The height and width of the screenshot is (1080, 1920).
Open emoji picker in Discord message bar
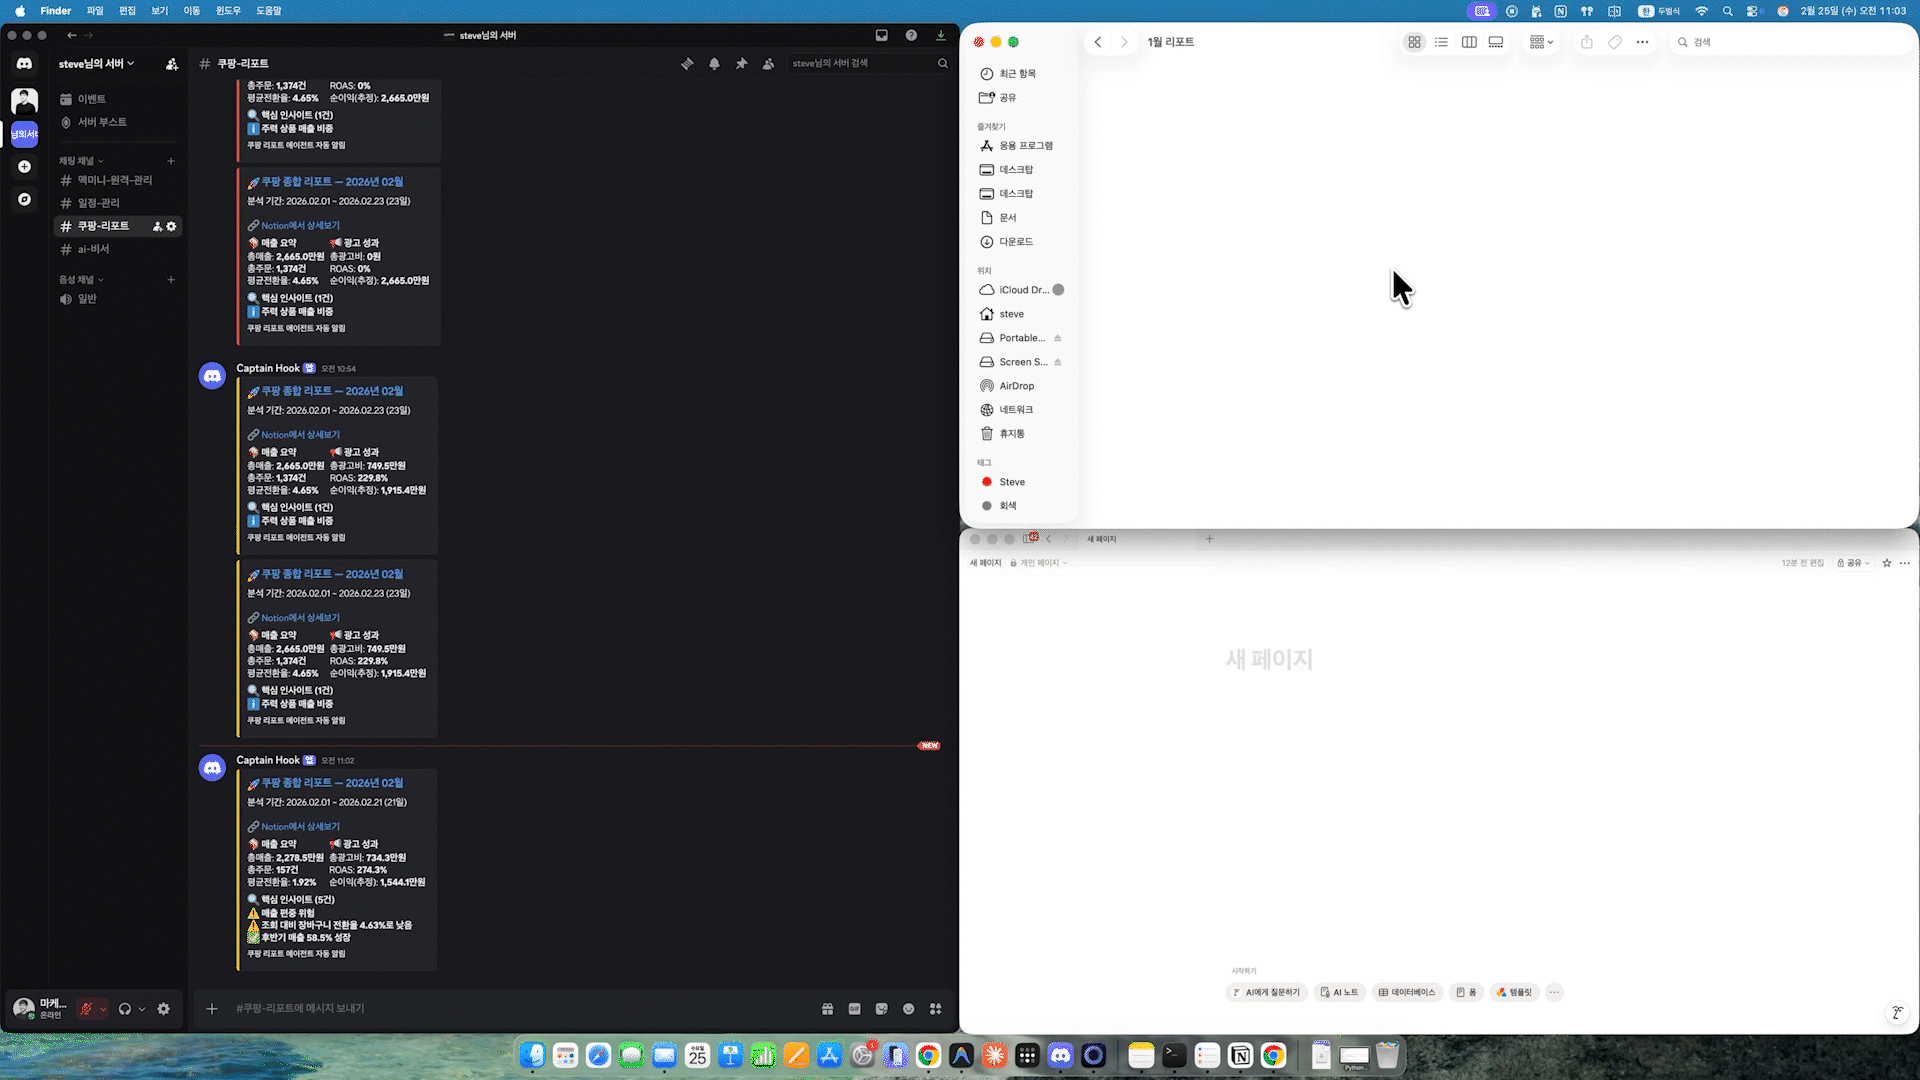click(x=908, y=1009)
